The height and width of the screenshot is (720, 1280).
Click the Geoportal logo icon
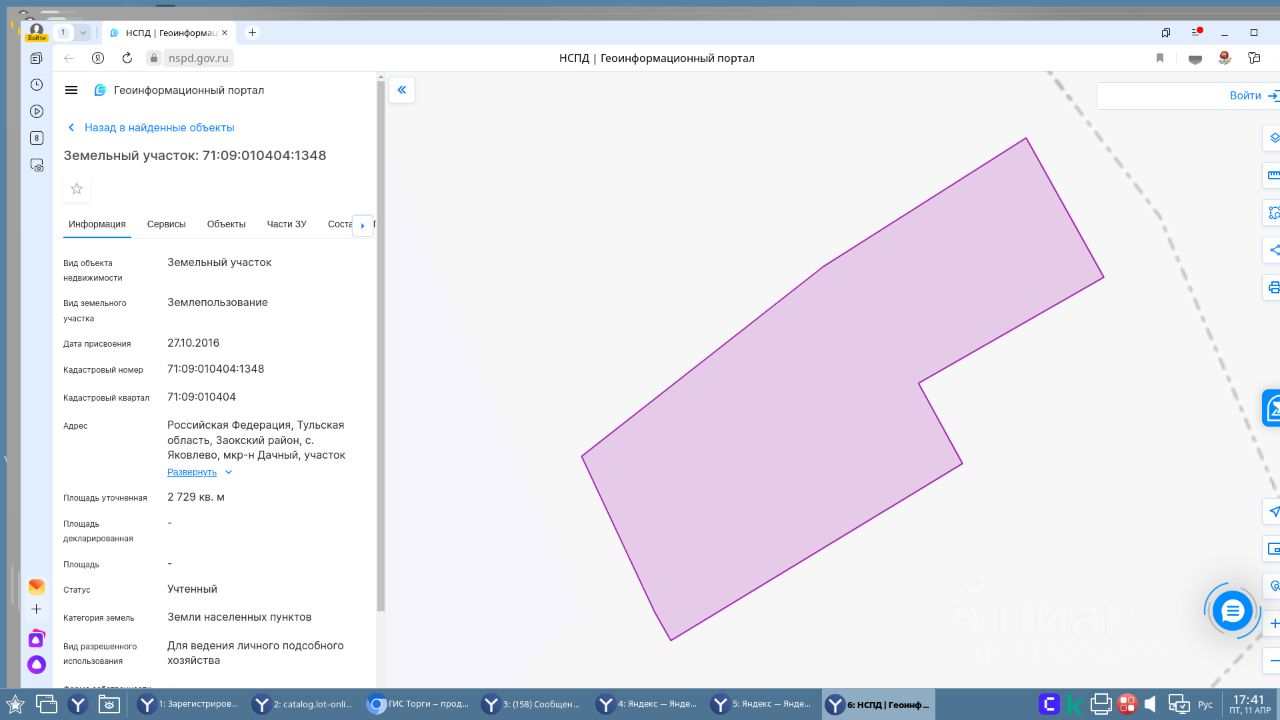(100, 90)
